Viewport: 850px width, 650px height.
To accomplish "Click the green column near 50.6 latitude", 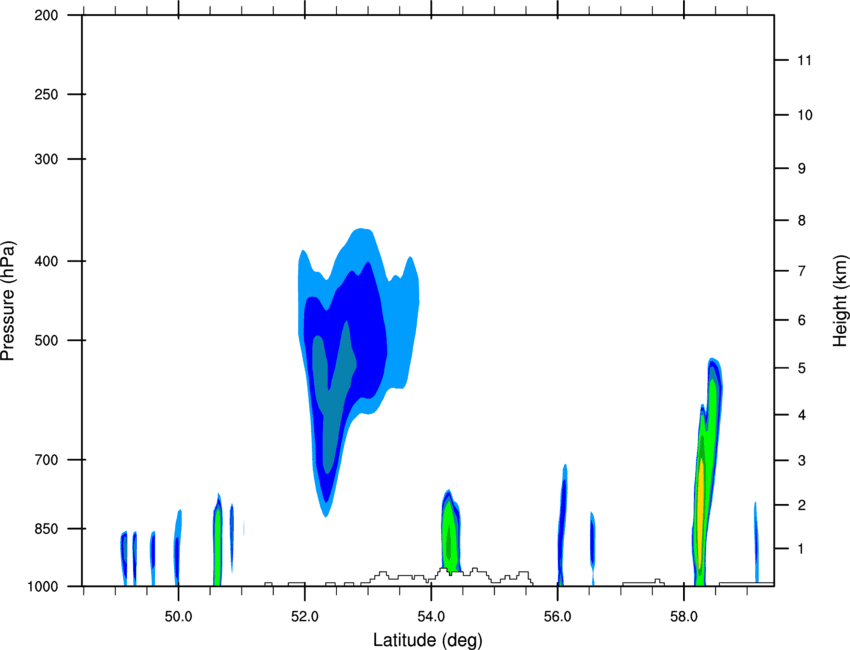I will (x=217, y=542).
